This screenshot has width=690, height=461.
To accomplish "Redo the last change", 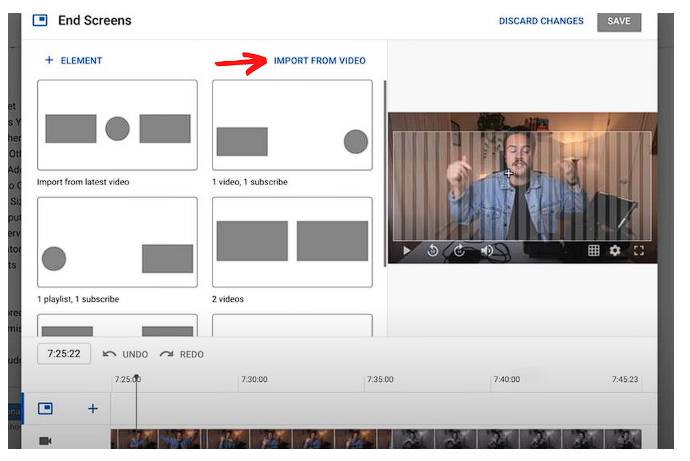I will 182,354.
